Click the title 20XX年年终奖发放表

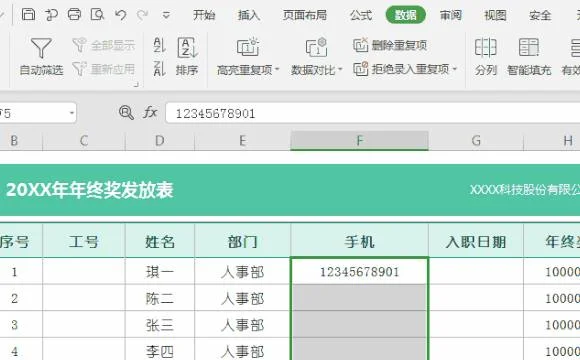90,190
